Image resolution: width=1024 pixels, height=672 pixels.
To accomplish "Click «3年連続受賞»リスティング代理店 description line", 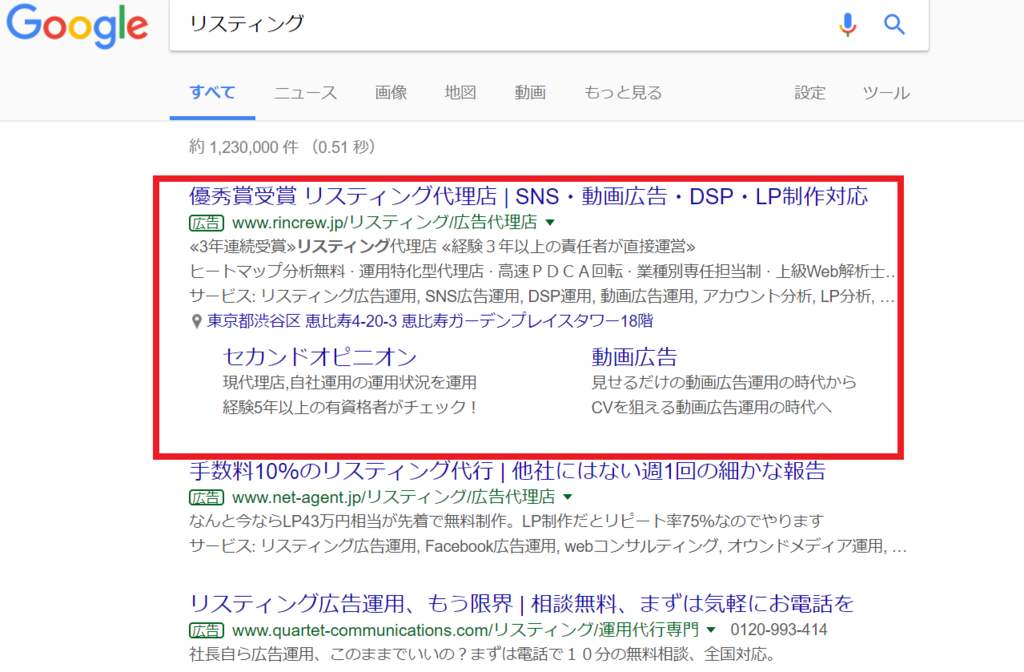I will pos(442,246).
